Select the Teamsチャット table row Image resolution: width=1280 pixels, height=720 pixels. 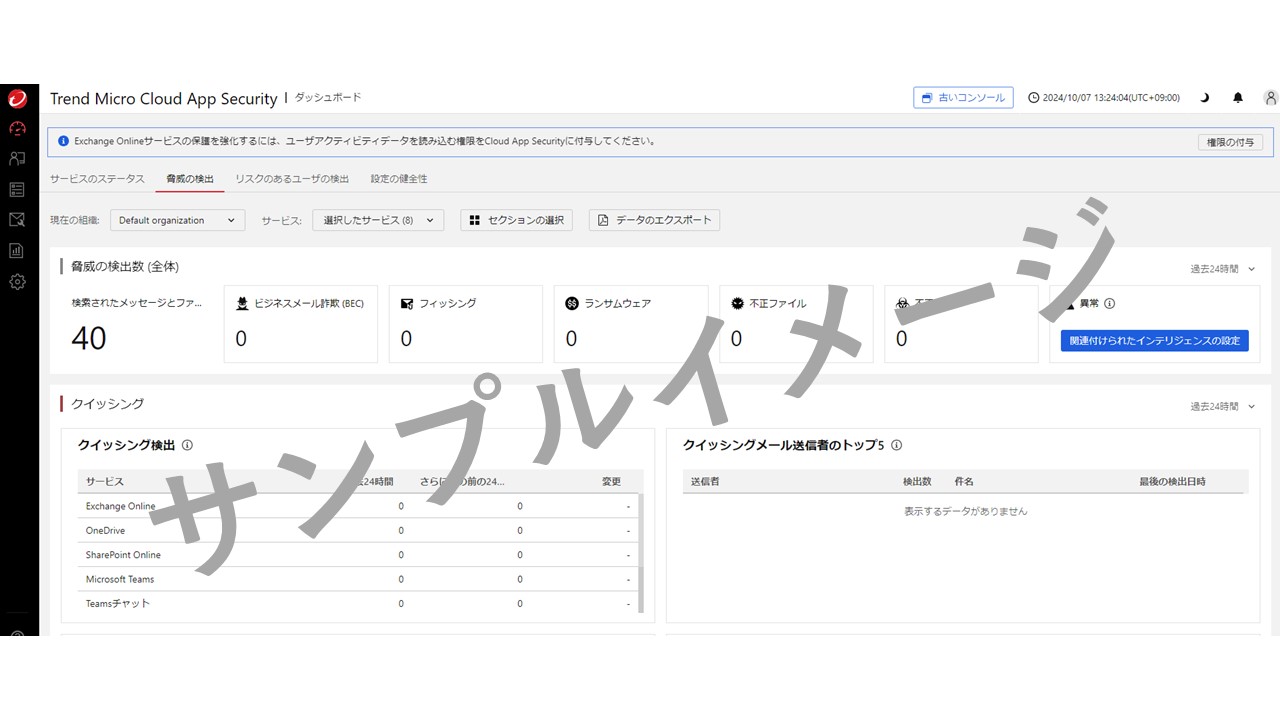click(x=358, y=604)
